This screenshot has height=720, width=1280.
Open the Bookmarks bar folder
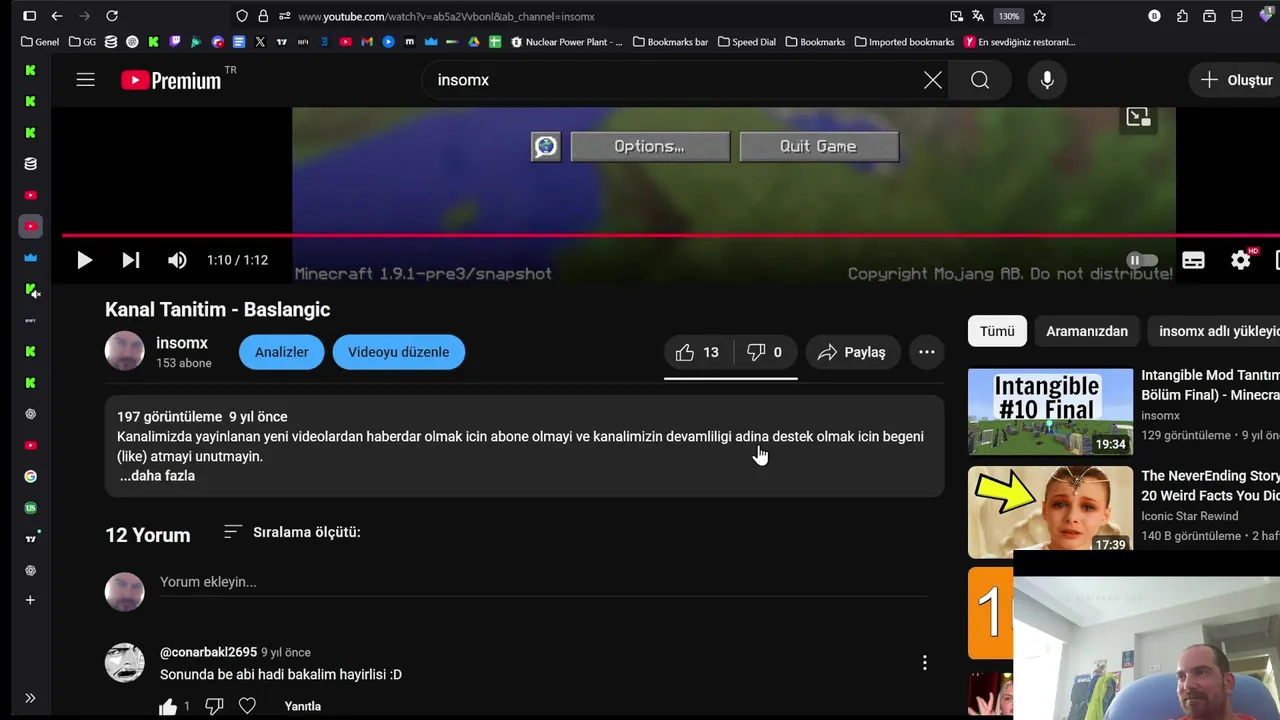point(670,42)
